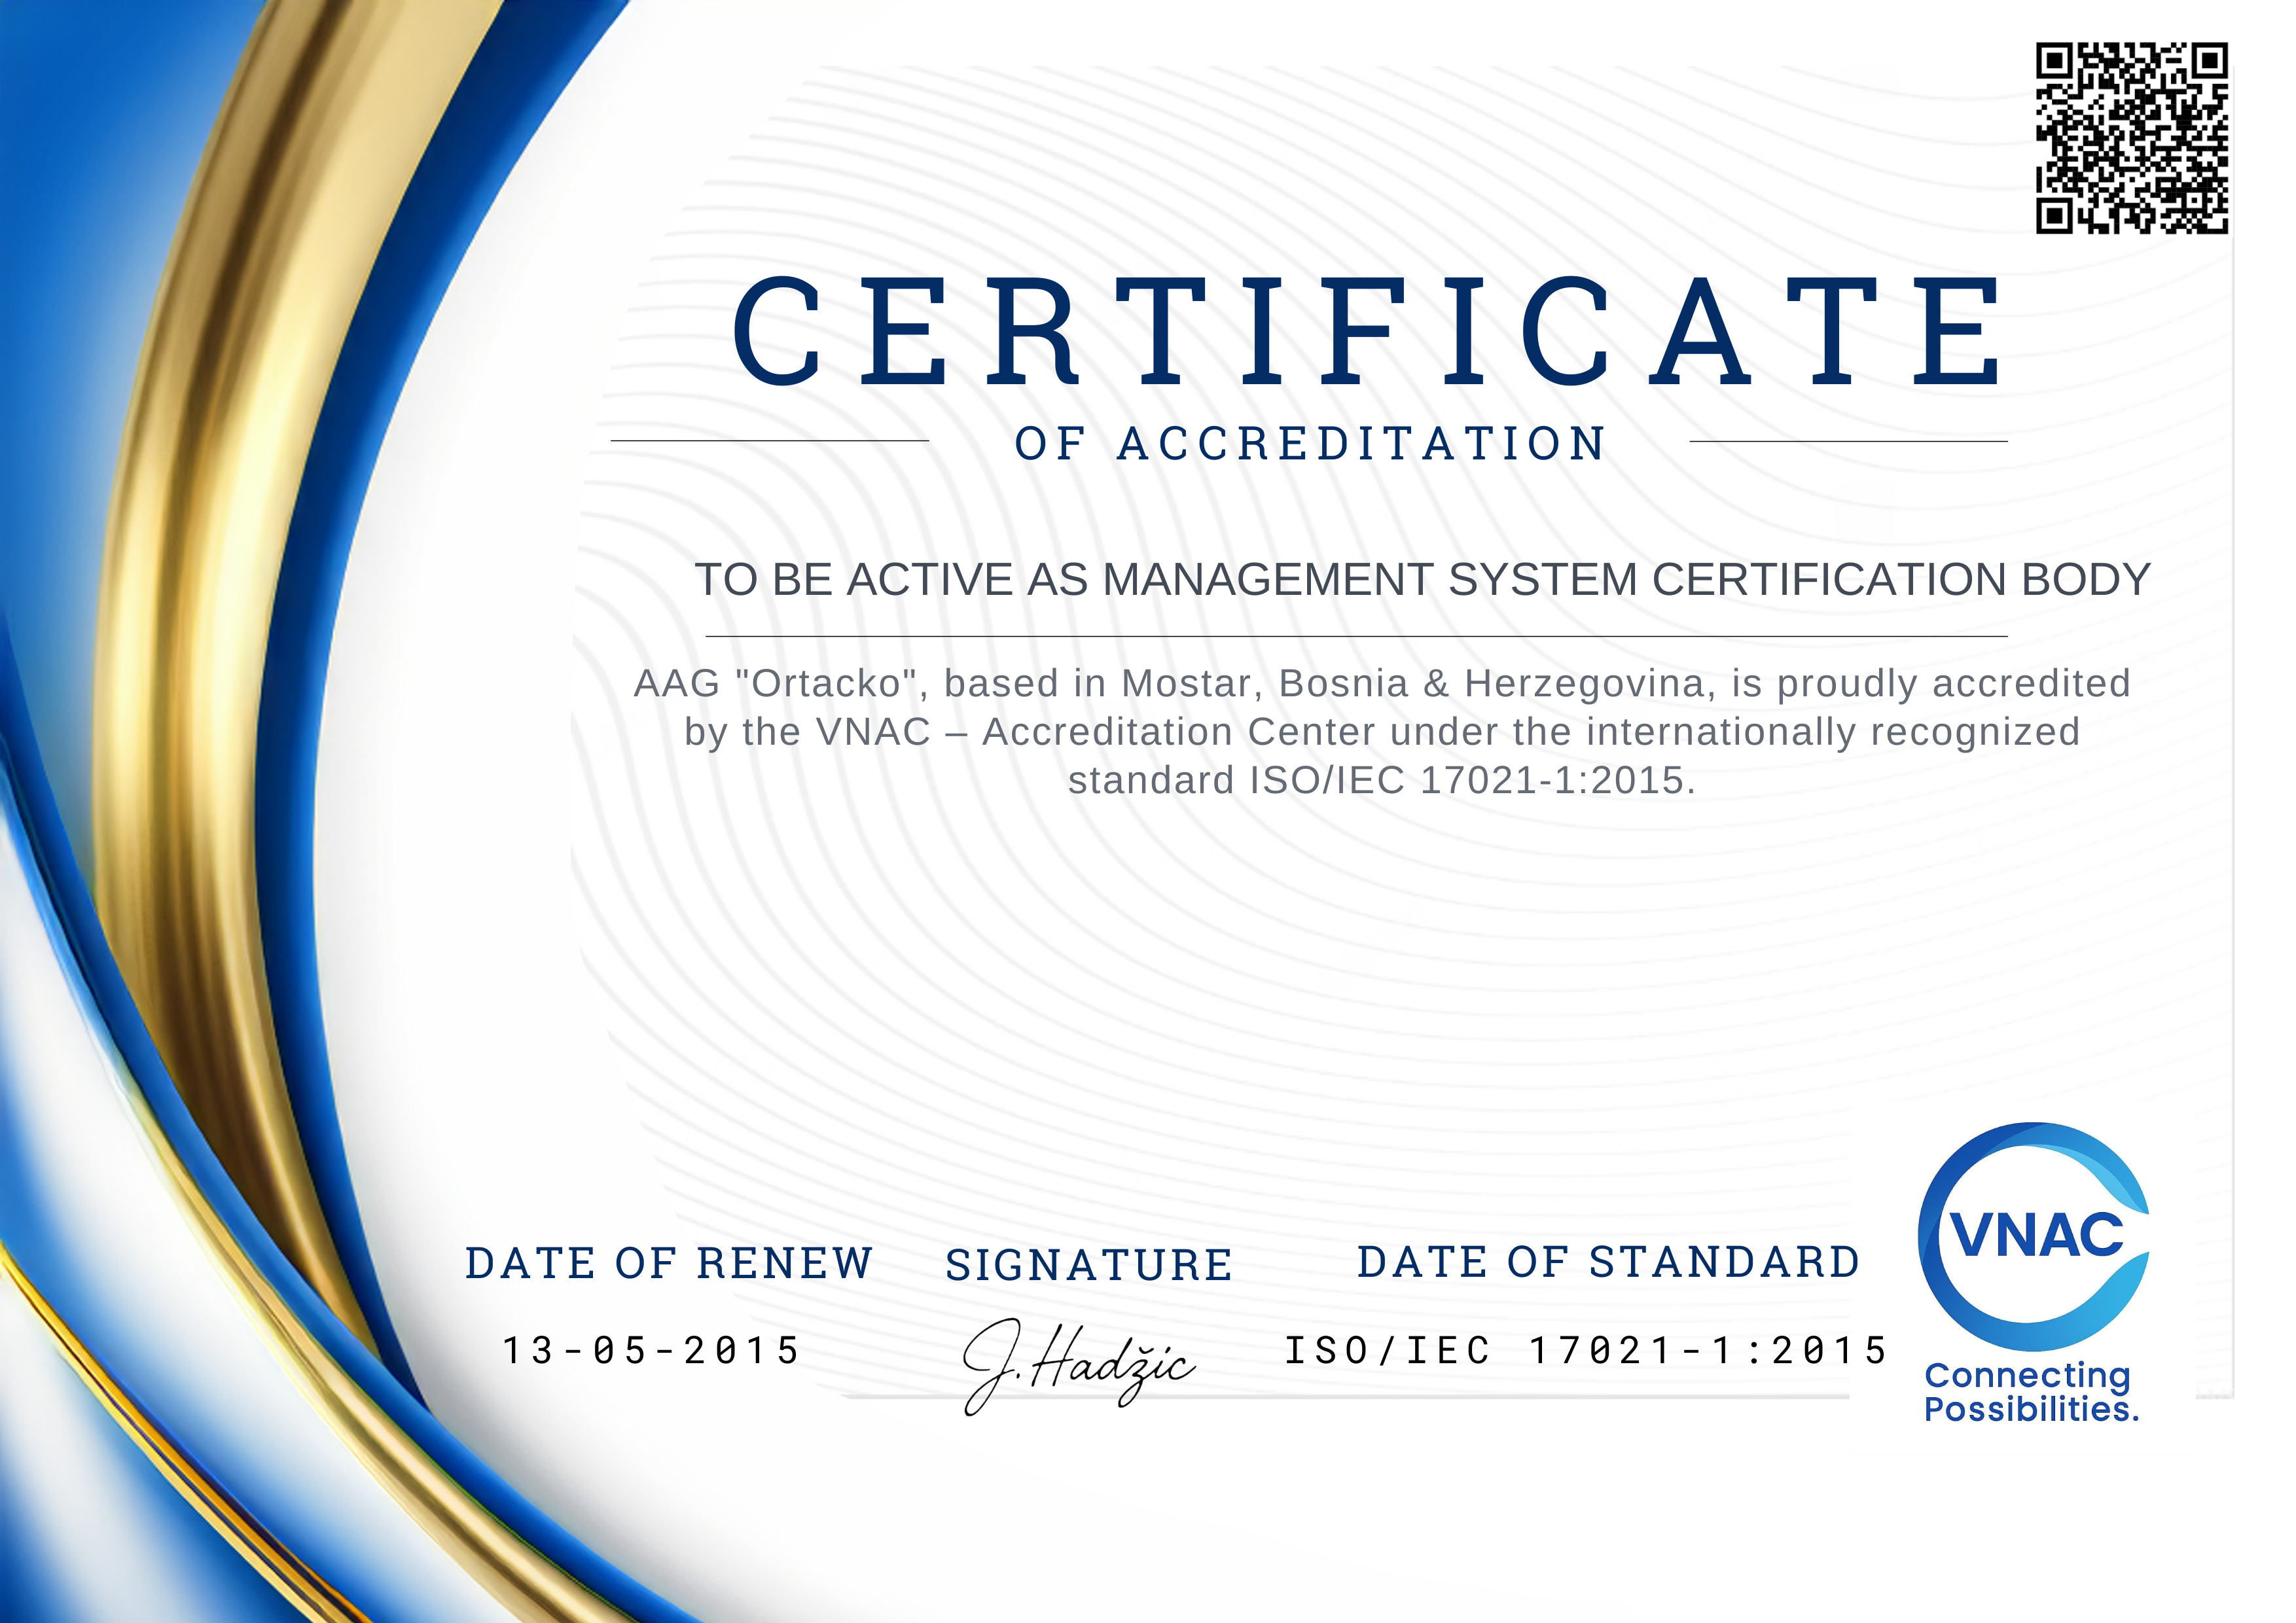Click the SIGNATURE label
2296x1623 pixels.
click(x=1089, y=1265)
